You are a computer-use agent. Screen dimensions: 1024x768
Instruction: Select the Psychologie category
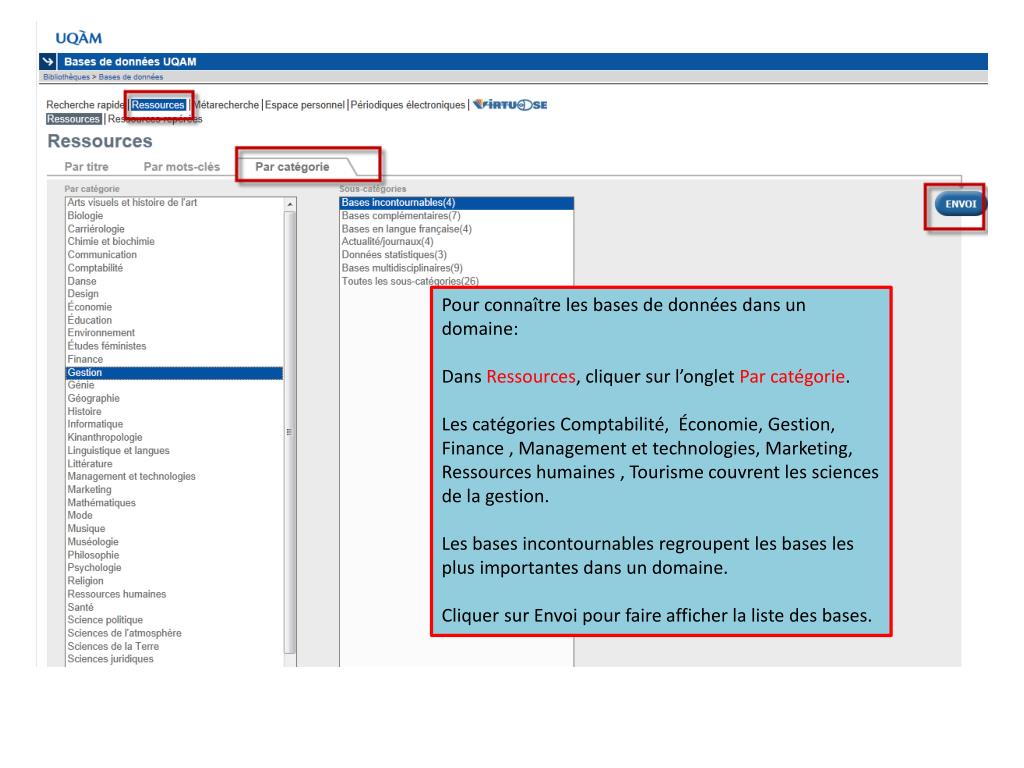(x=174, y=568)
